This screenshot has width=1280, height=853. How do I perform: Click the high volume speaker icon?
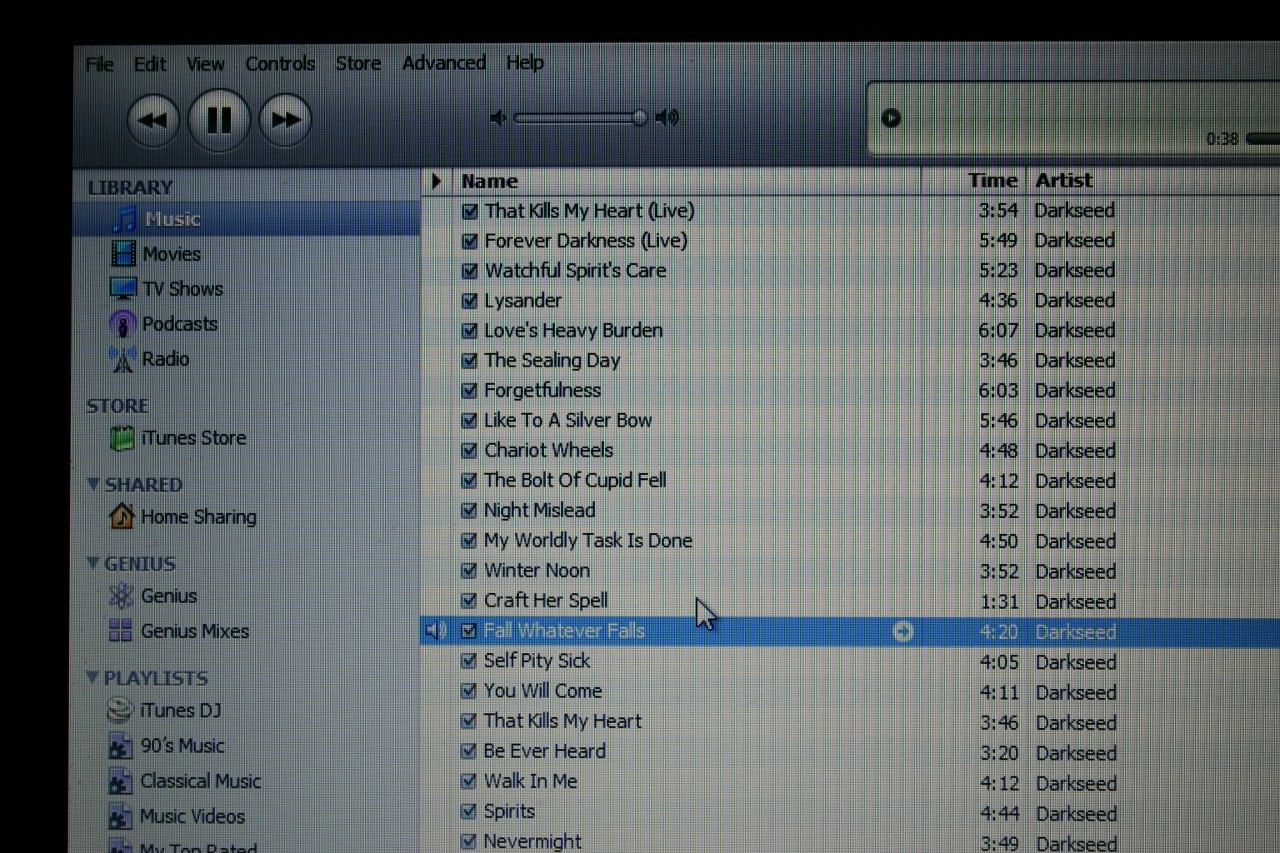pyautogui.click(x=667, y=118)
